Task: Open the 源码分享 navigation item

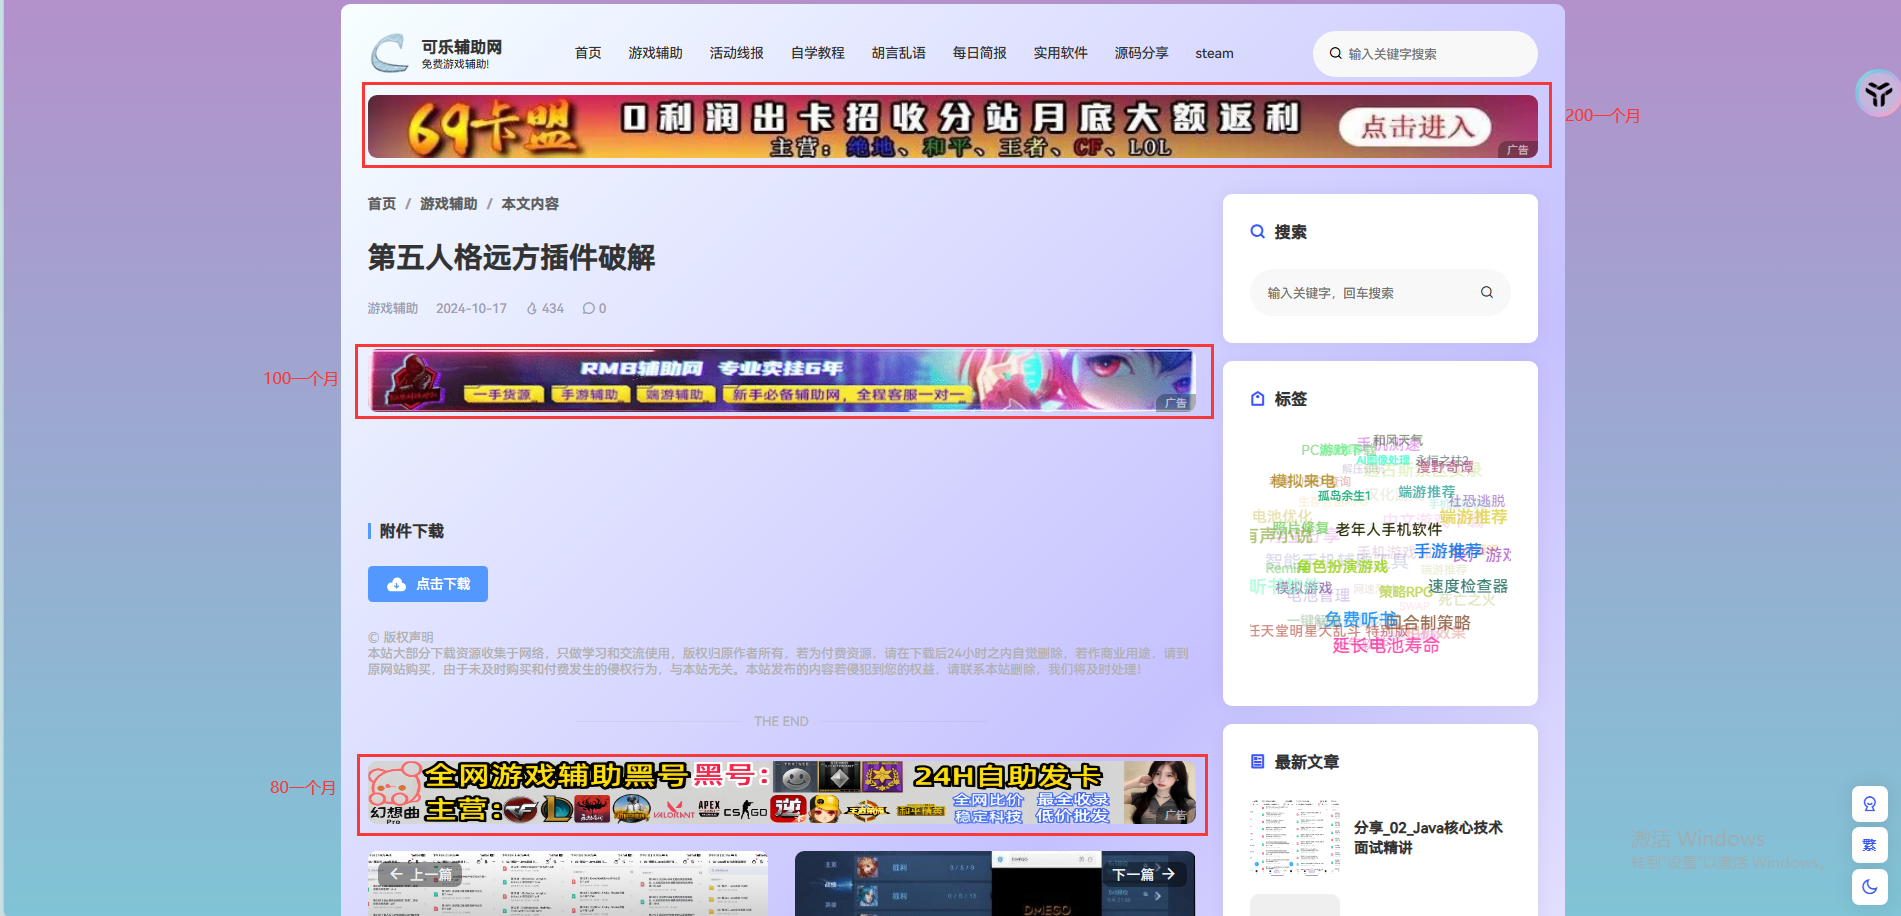Action: tap(1141, 53)
